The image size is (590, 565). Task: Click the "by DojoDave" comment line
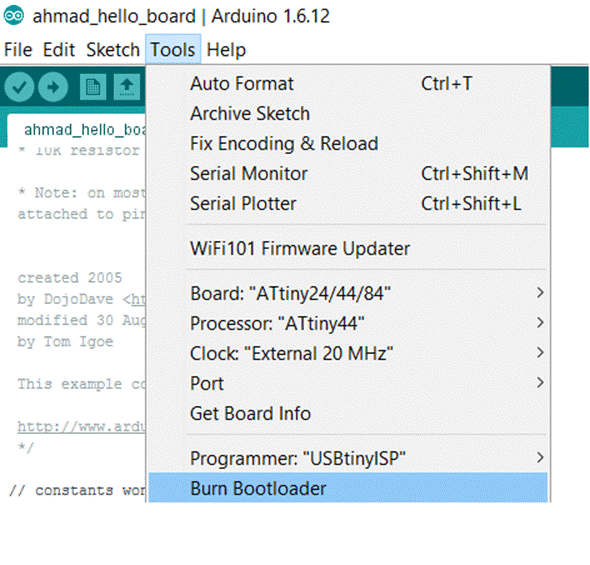(x=81, y=299)
